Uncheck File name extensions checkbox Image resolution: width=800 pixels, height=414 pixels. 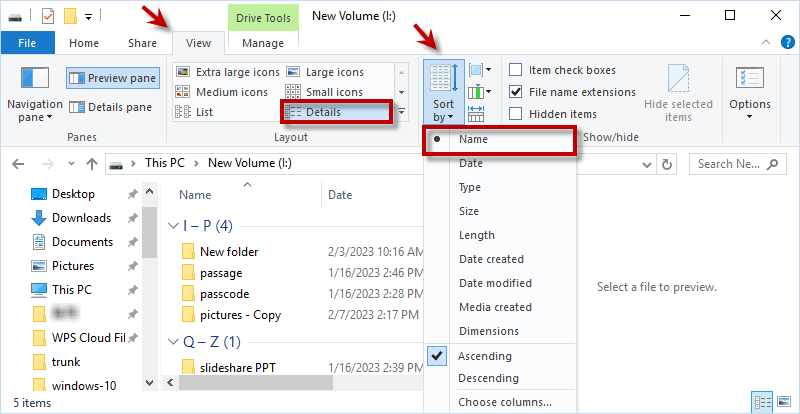[x=515, y=92]
